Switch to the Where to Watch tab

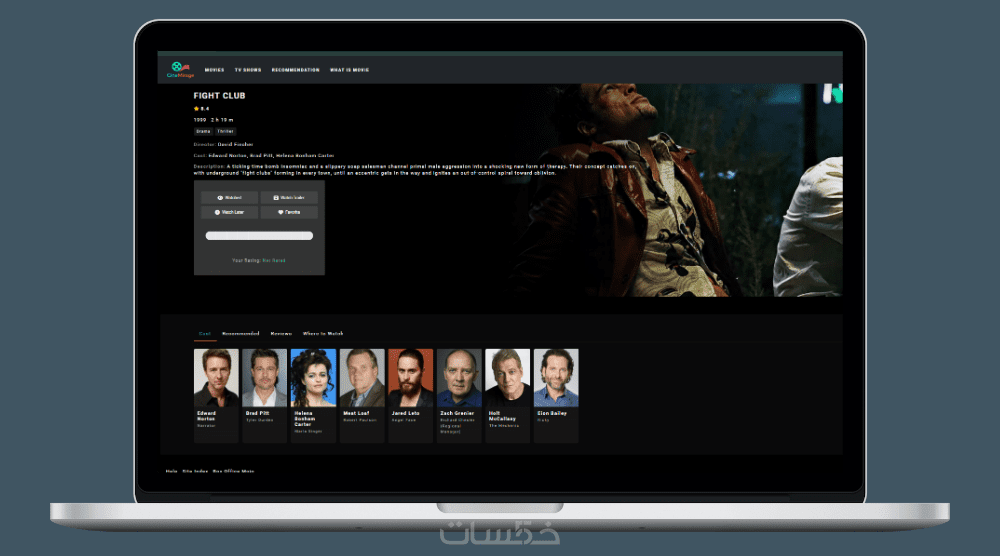coord(323,333)
